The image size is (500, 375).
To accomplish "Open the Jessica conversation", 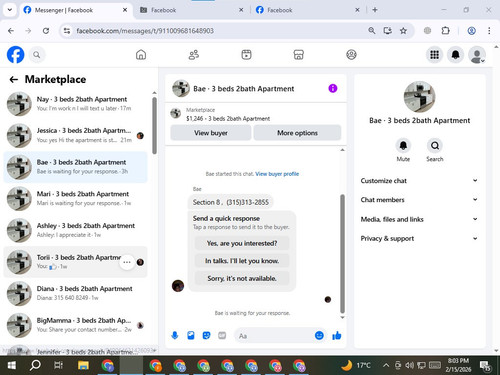I will pyautogui.click(x=75, y=135).
